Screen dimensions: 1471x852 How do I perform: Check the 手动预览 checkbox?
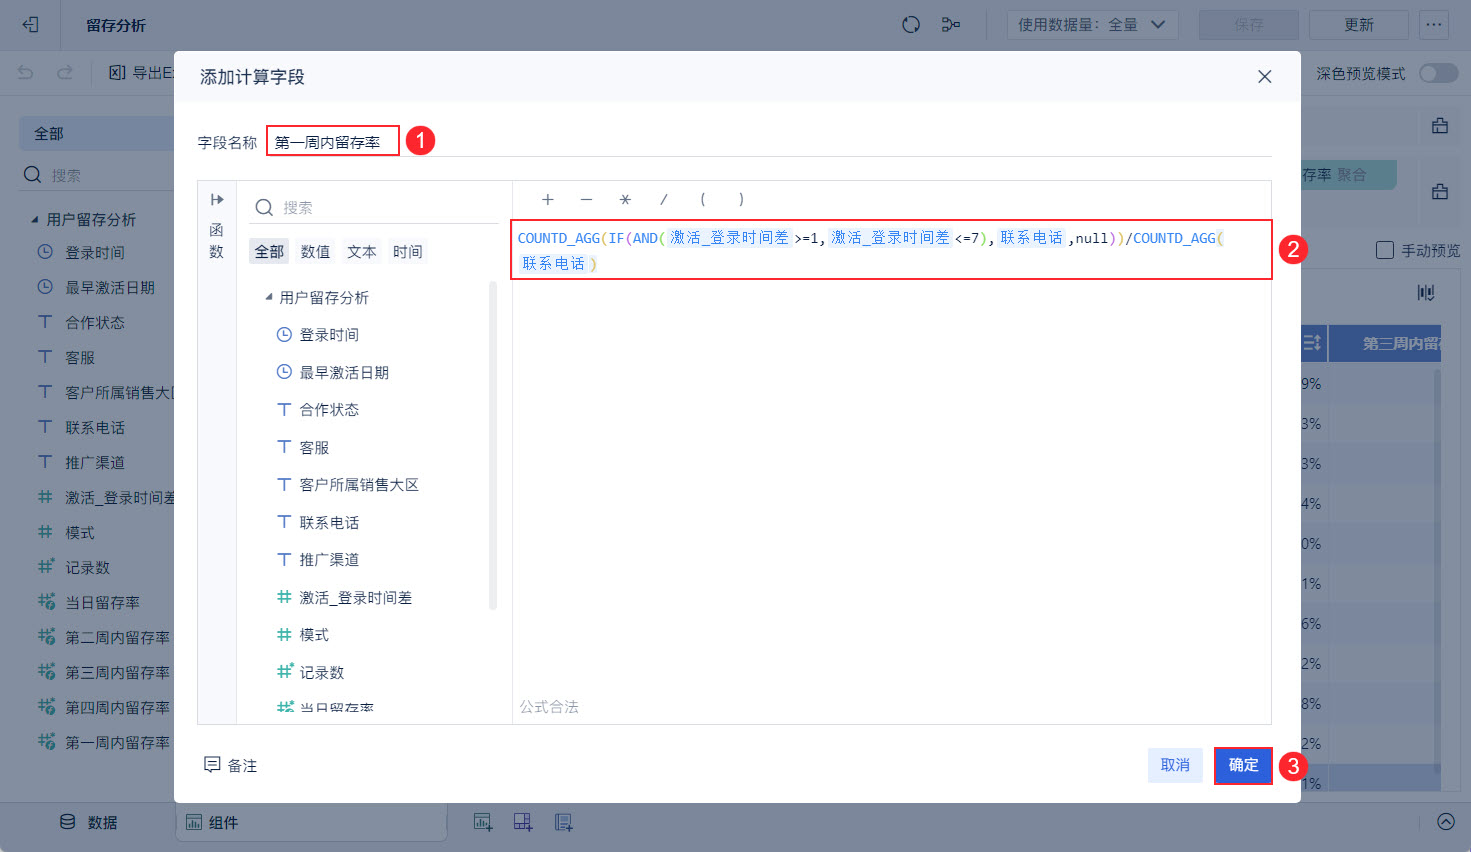pyautogui.click(x=1385, y=250)
